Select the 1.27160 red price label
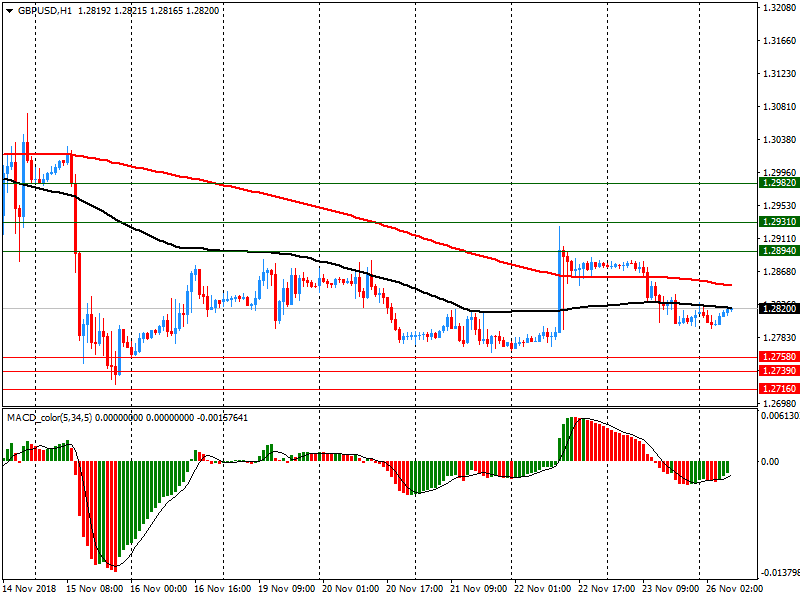800x600 pixels. pos(778,388)
